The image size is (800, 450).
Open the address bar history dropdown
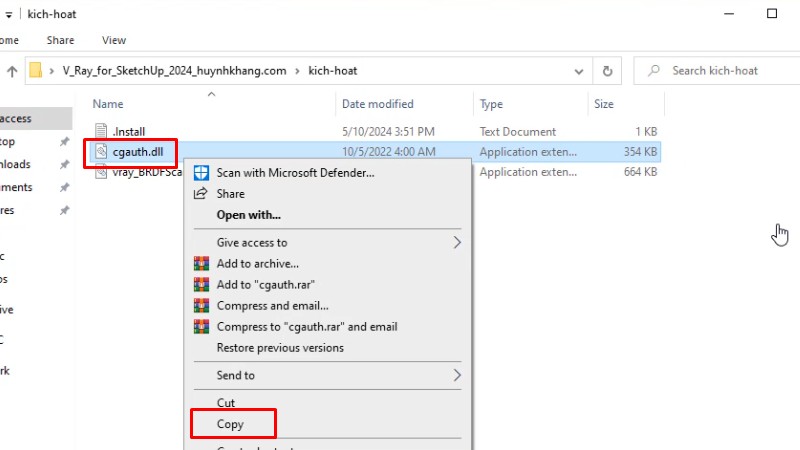(x=579, y=71)
